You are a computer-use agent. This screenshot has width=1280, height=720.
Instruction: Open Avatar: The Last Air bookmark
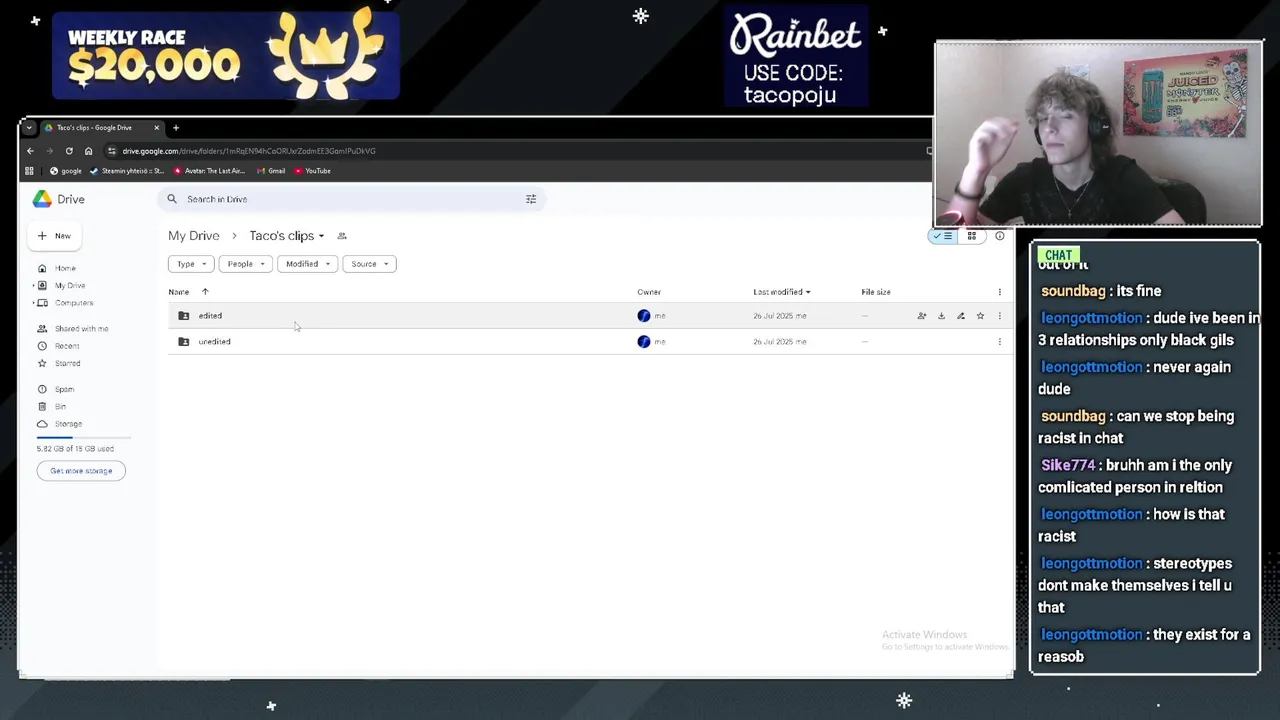(209, 171)
